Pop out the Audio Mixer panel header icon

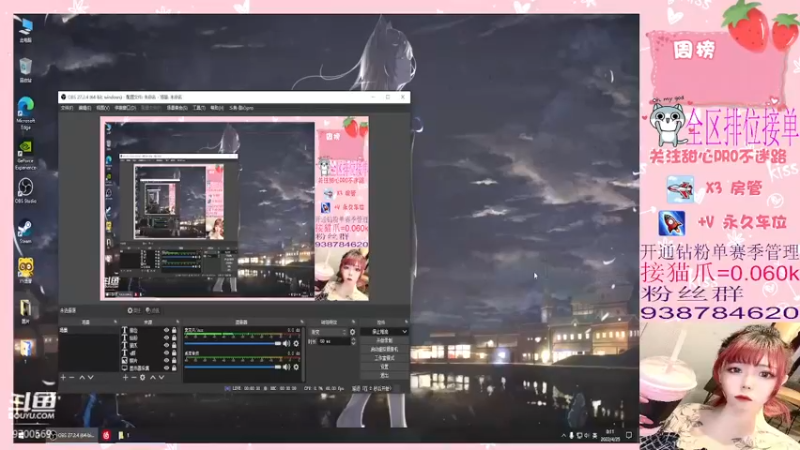coord(302,322)
